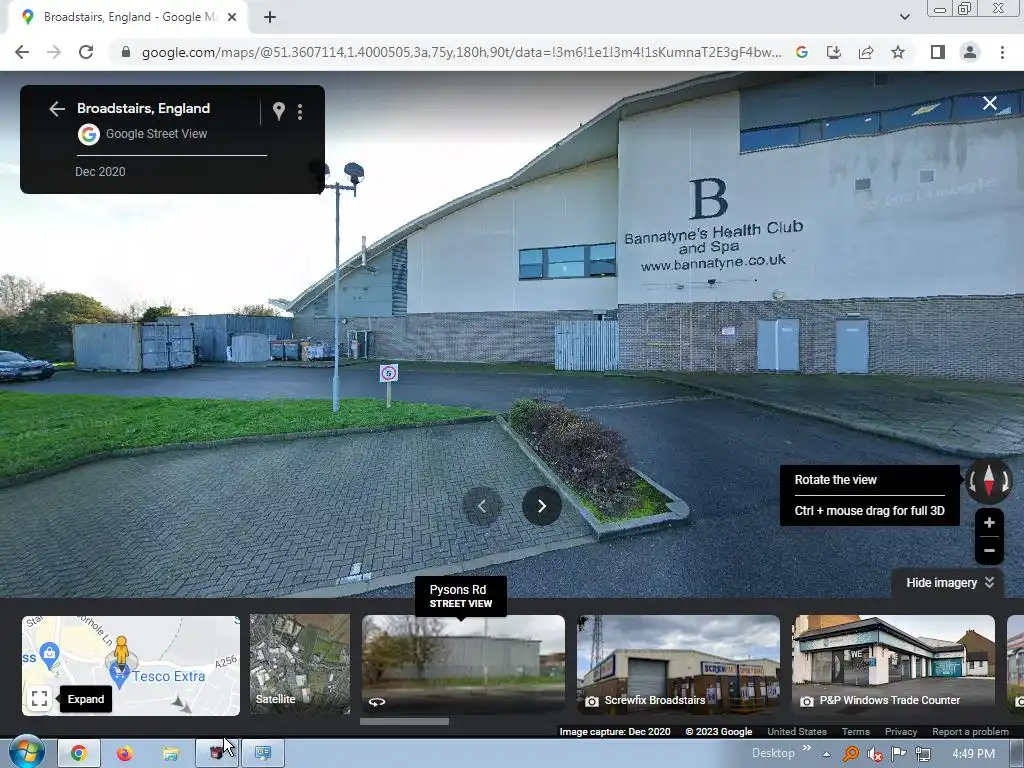Click the install app icon in address bar
This screenshot has height=768, width=1024.
point(834,52)
